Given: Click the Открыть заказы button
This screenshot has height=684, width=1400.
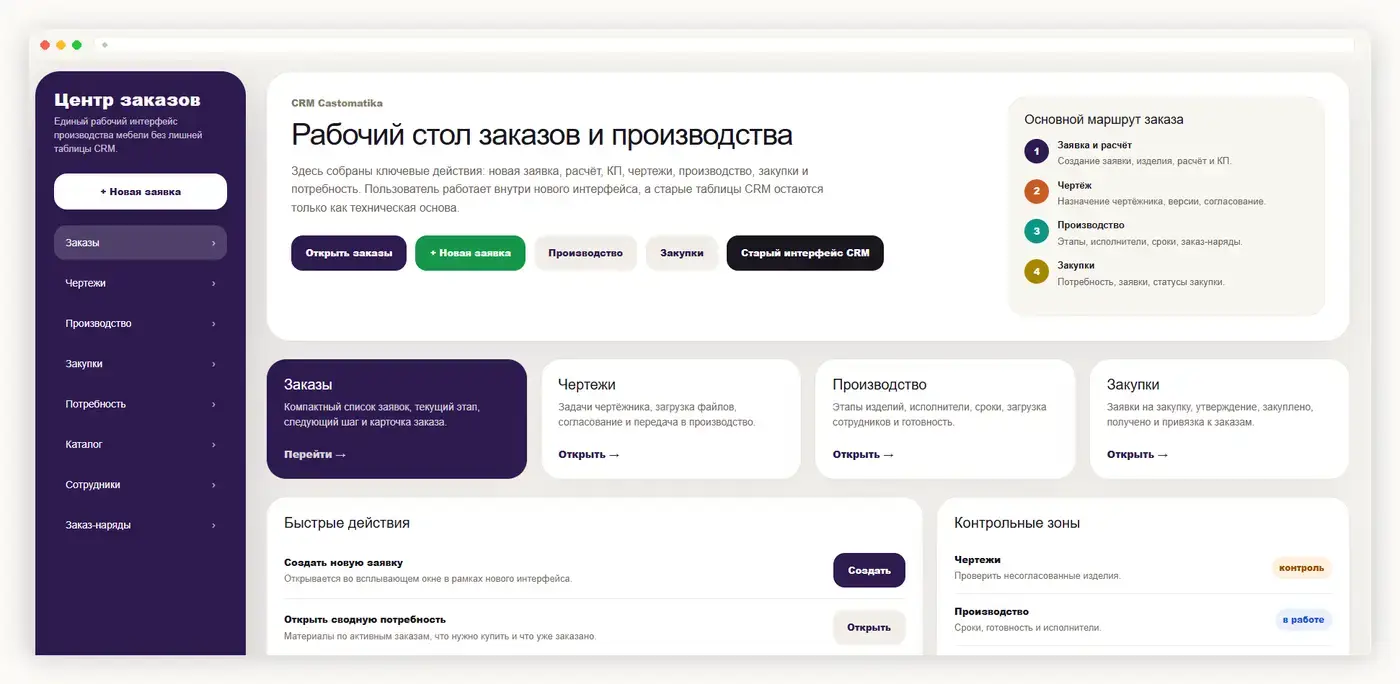Looking at the screenshot, I should 349,253.
